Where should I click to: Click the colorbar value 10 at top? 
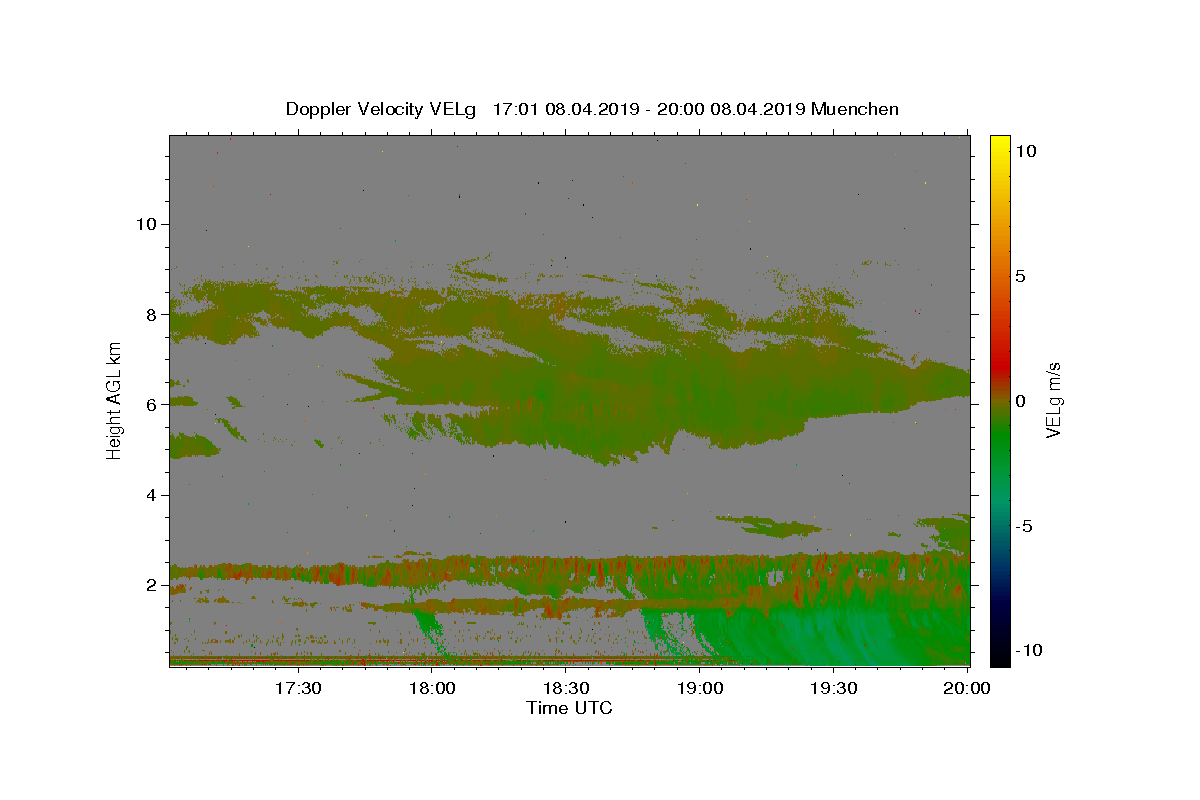1025,151
